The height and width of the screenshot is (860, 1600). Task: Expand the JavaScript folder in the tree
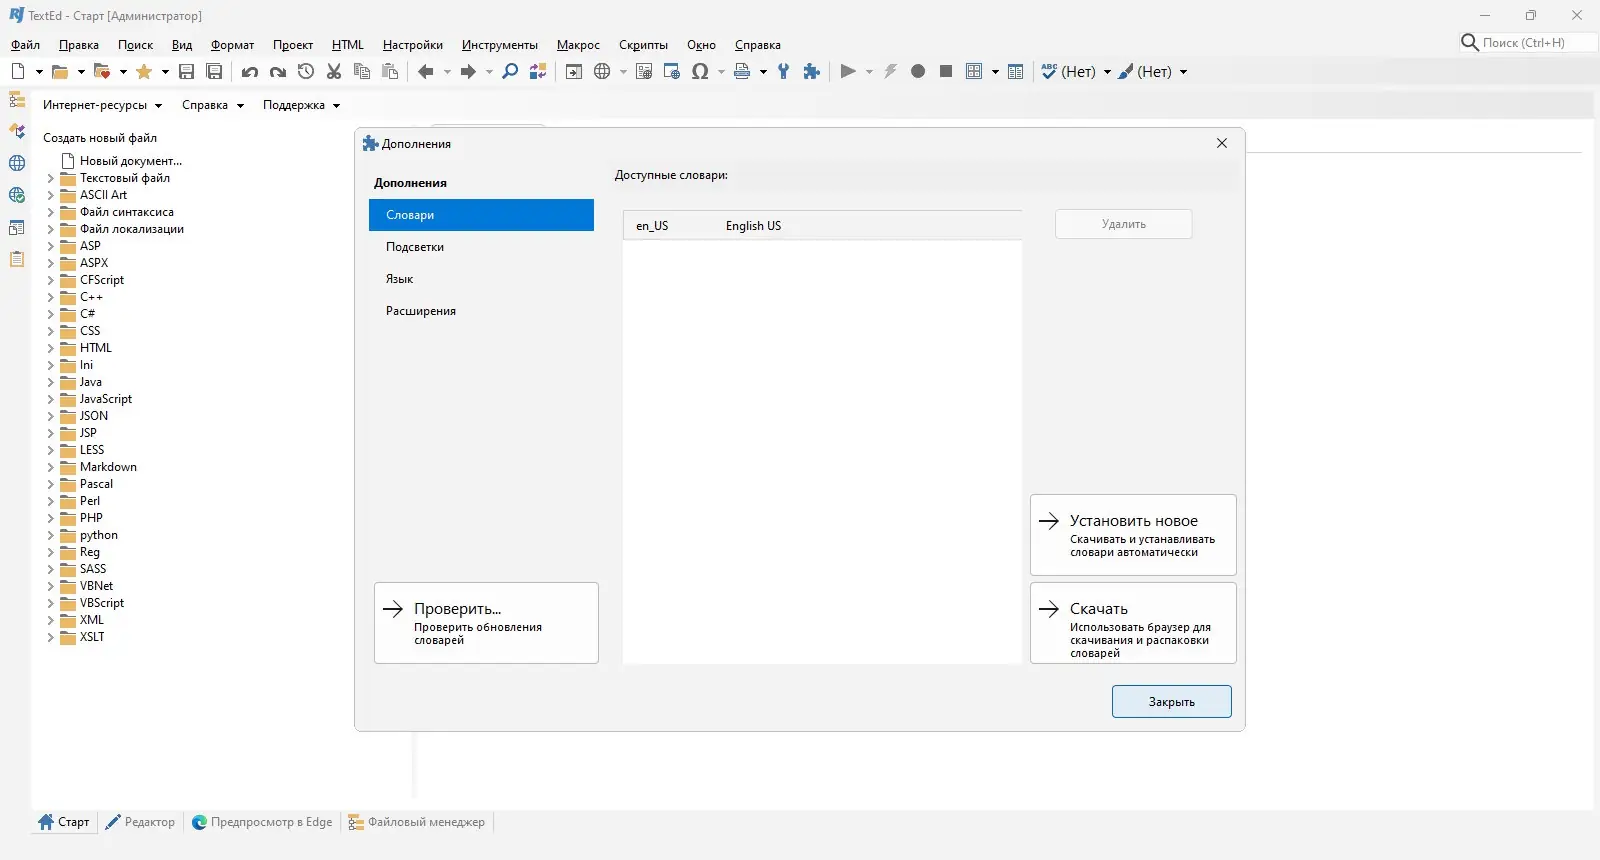click(x=50, y=399)
